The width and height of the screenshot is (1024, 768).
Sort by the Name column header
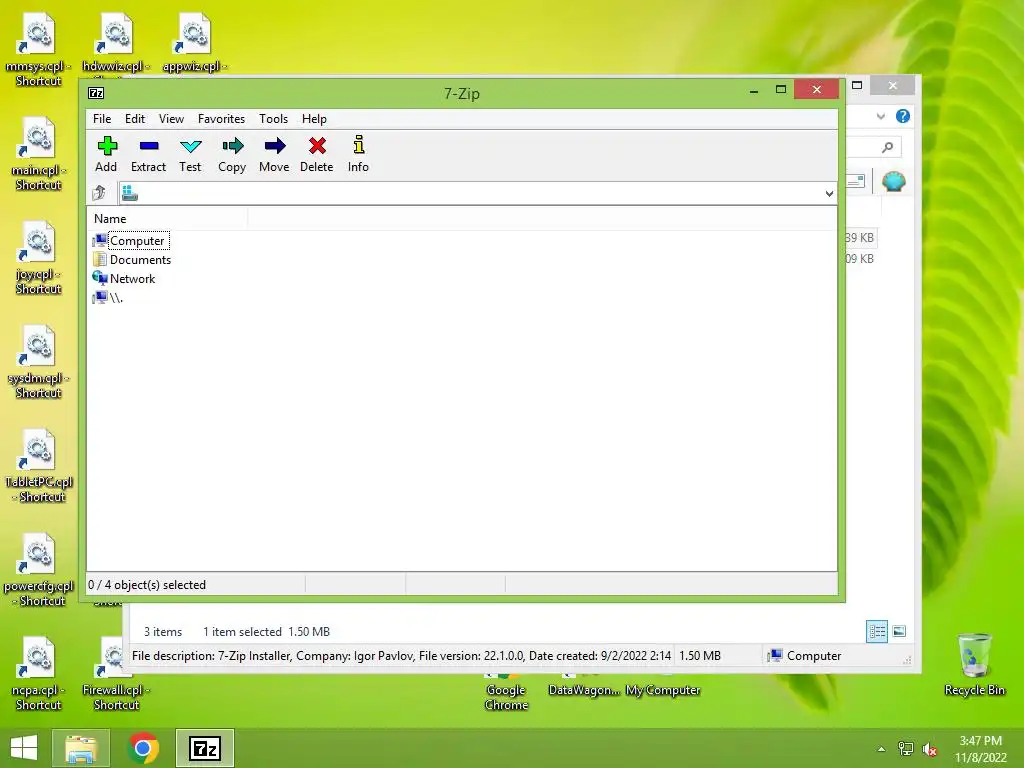167,219
